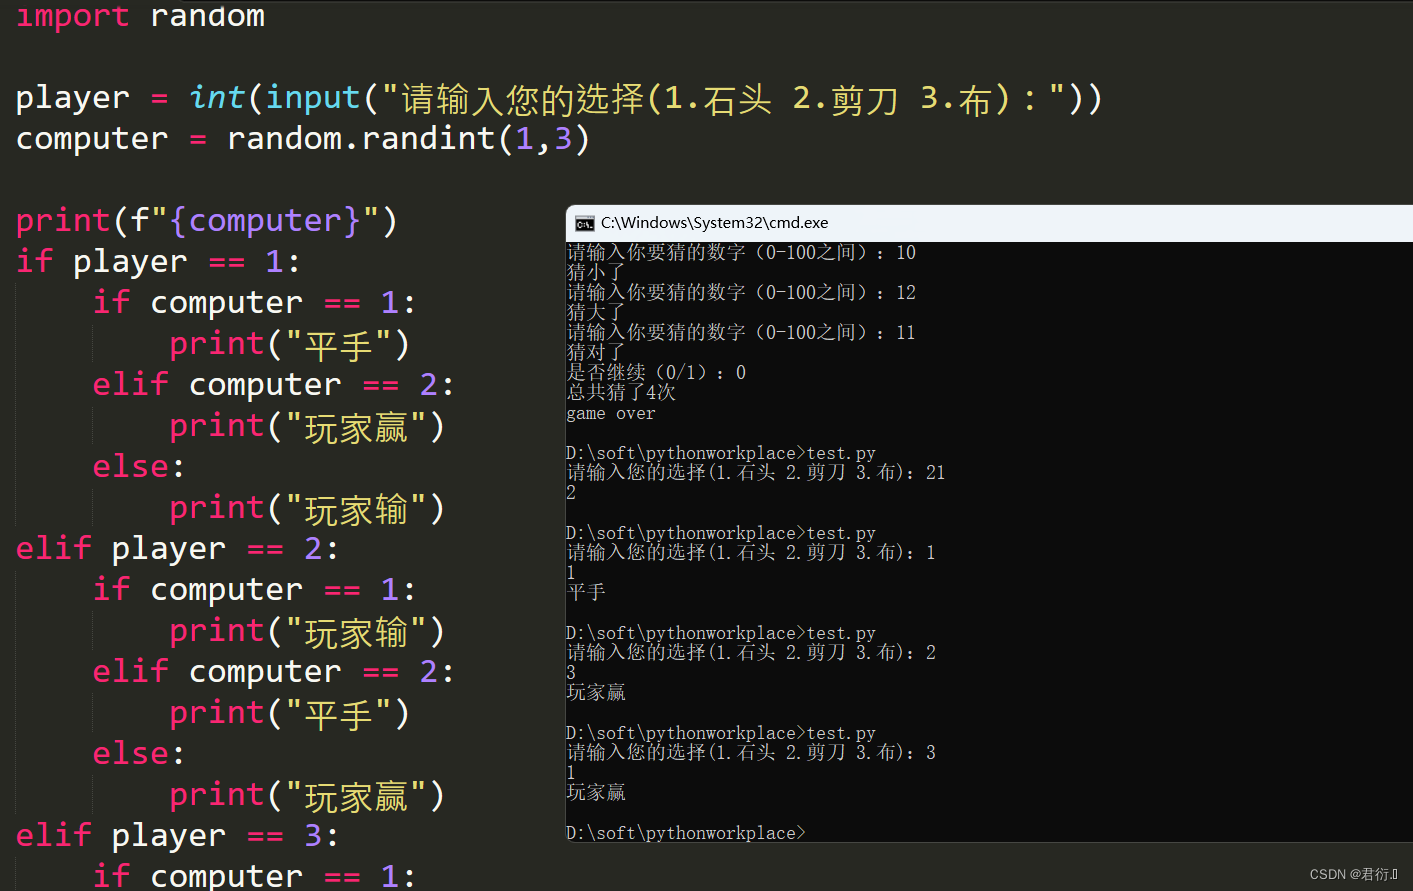Click the computer output '3' in cmd
The height and width of the screenshot is (891, 1413).
571,672
